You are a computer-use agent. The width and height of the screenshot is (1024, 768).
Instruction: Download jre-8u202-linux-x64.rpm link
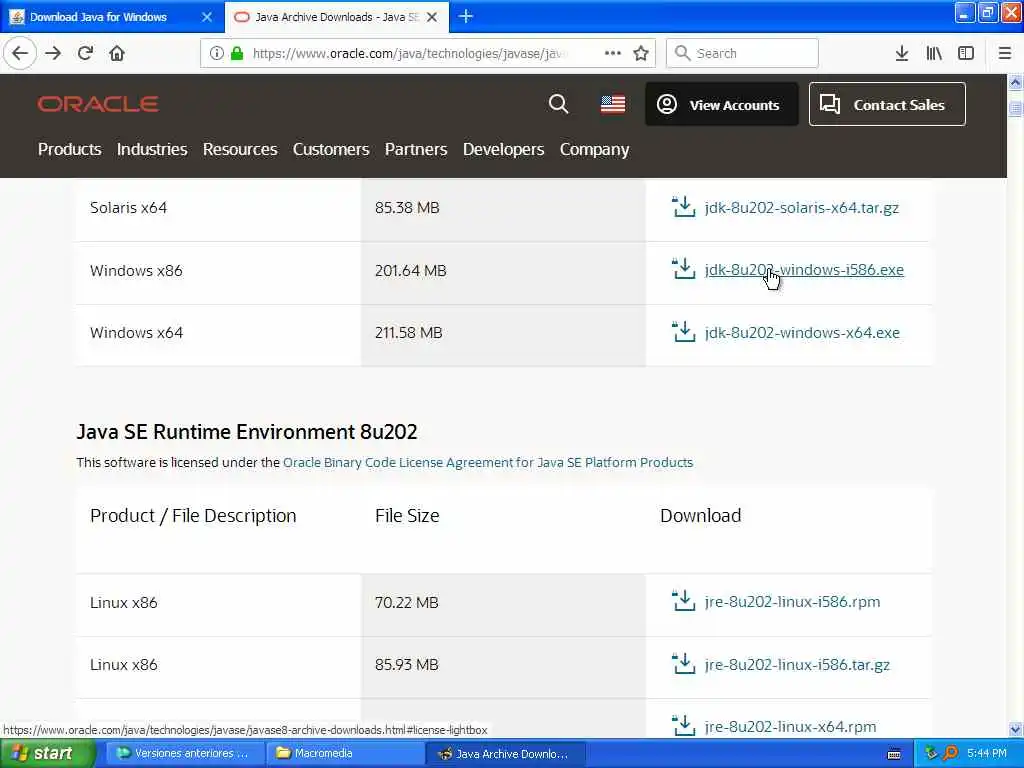tap(790, 726)
